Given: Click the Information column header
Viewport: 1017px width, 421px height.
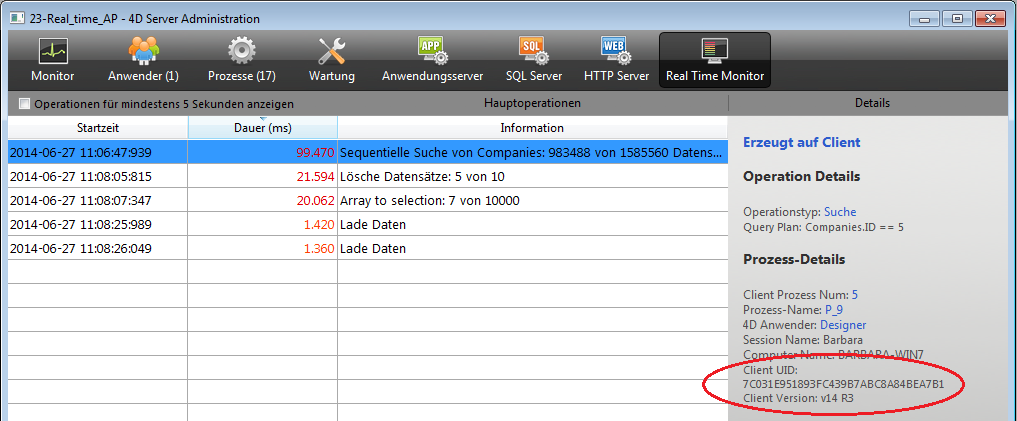Looking at the screenshot, I should pyautogui.click(x=532, y=128).
